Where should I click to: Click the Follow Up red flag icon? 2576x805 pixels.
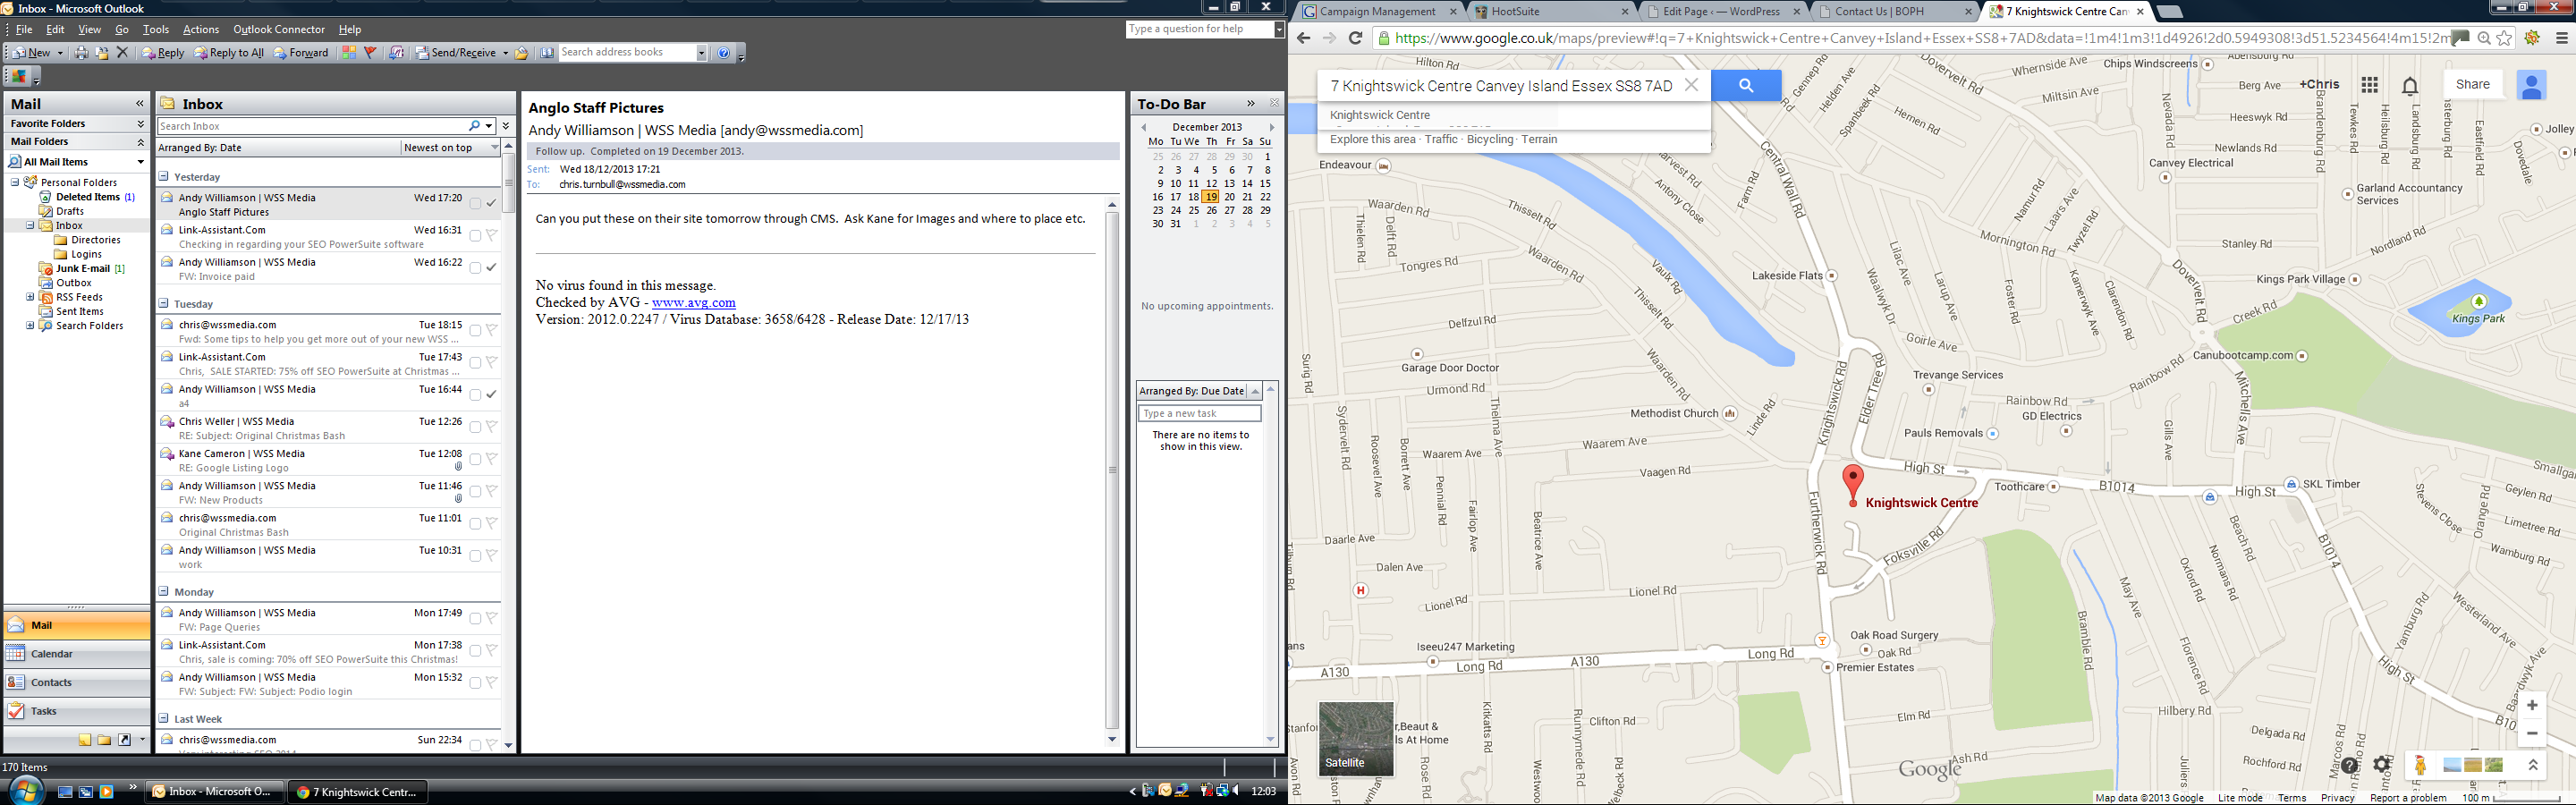click(x=370, y=53)
